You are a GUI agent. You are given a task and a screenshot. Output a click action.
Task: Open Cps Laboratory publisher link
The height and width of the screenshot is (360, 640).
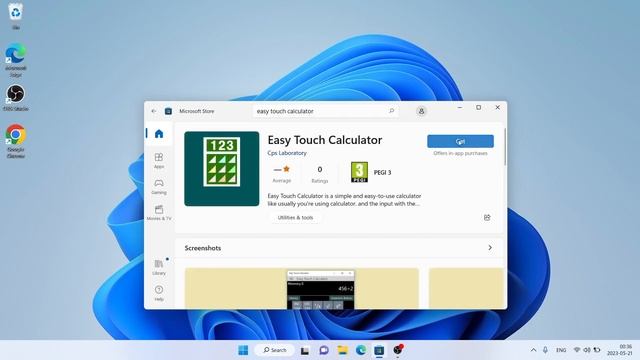287,153
